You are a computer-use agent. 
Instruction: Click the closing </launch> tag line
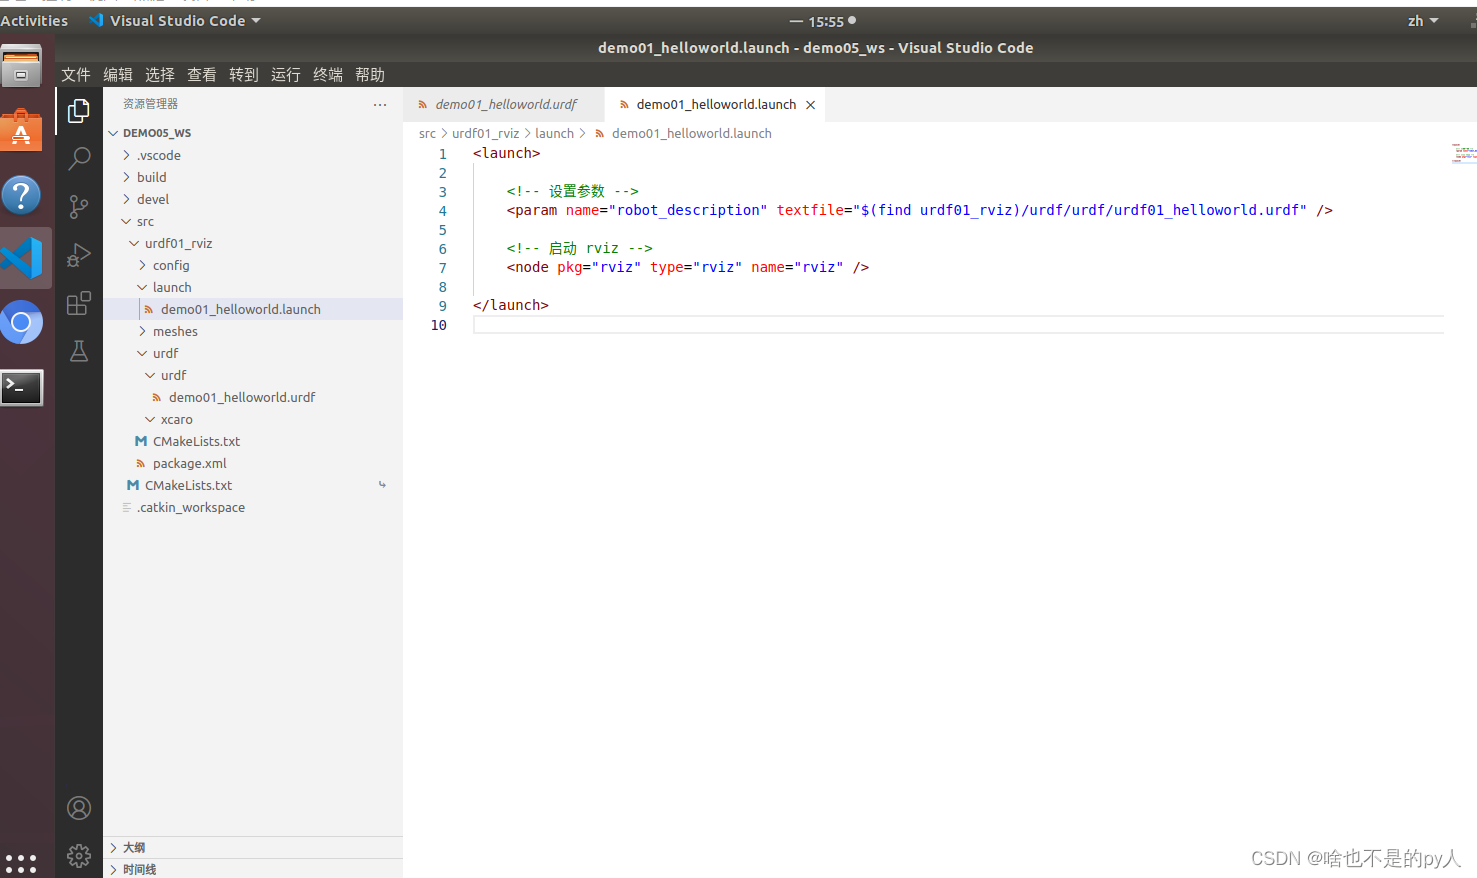pyautogui.click(x=510, y=305)
